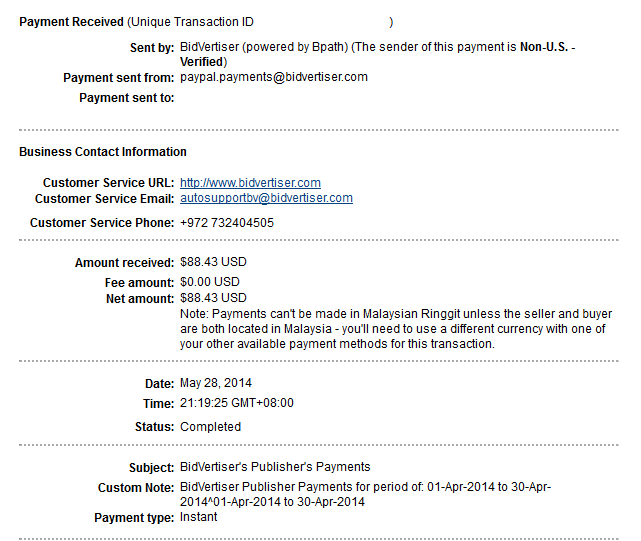Viewport: 641px width, 541px height.
Task: Click the paypal.payments@bidvertiser.com sender address
Action: click(274, 77)
